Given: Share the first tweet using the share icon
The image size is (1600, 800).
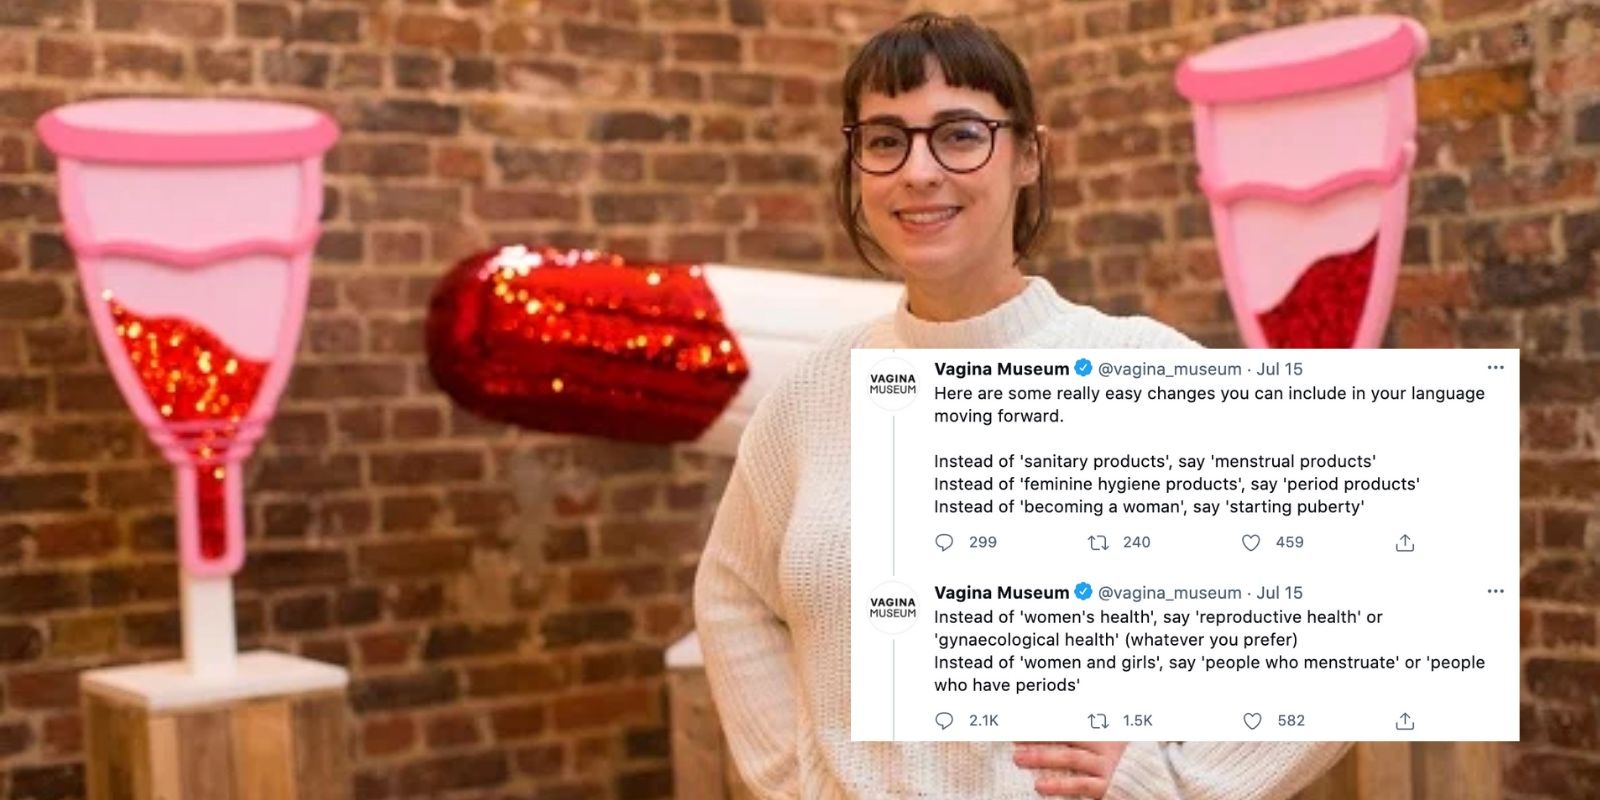Looking at the screenshot, I should (x=1405, y=543).
